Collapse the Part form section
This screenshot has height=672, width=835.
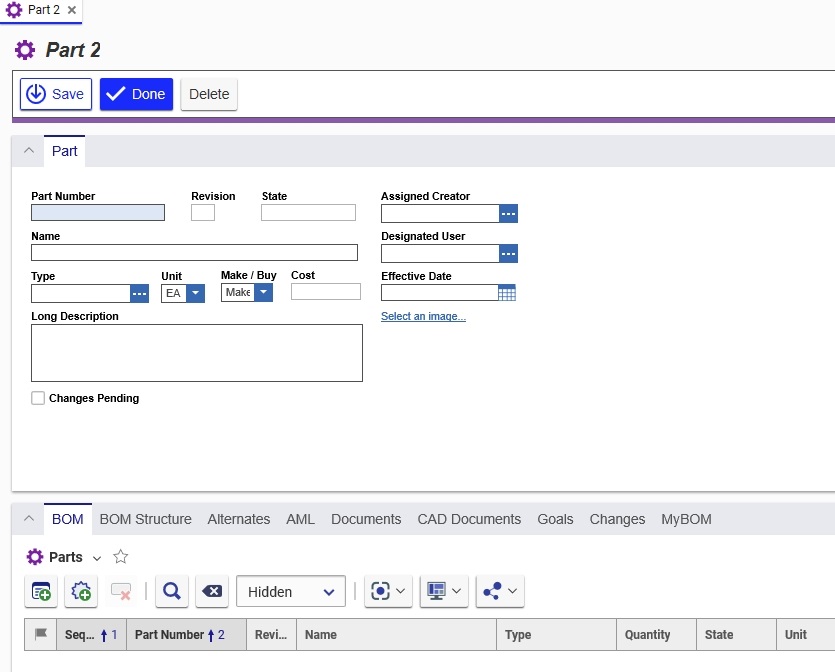point(29,151)
